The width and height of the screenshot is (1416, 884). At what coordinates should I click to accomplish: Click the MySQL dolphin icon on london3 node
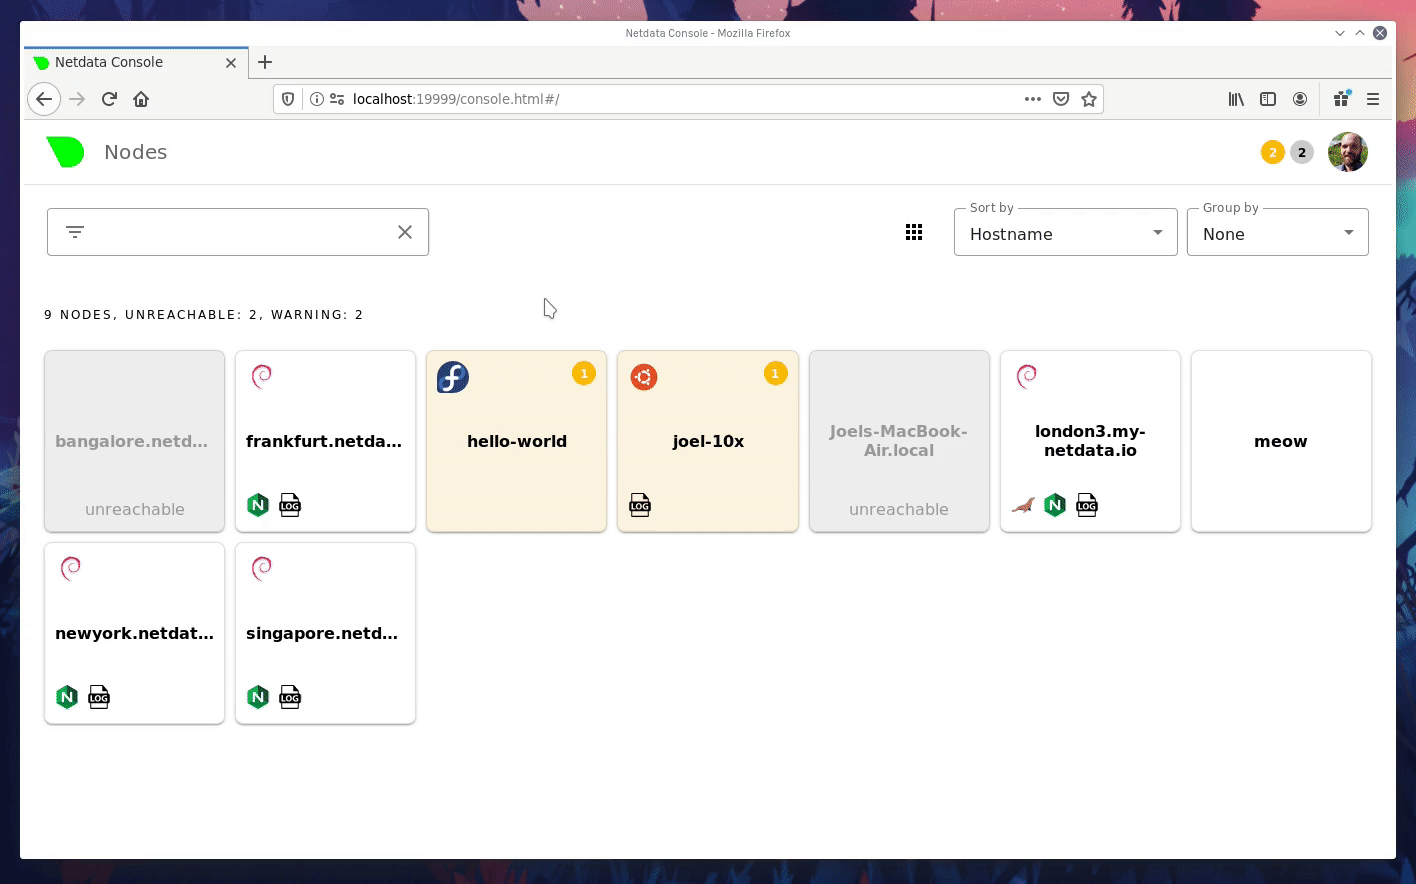coord(1023,505)
